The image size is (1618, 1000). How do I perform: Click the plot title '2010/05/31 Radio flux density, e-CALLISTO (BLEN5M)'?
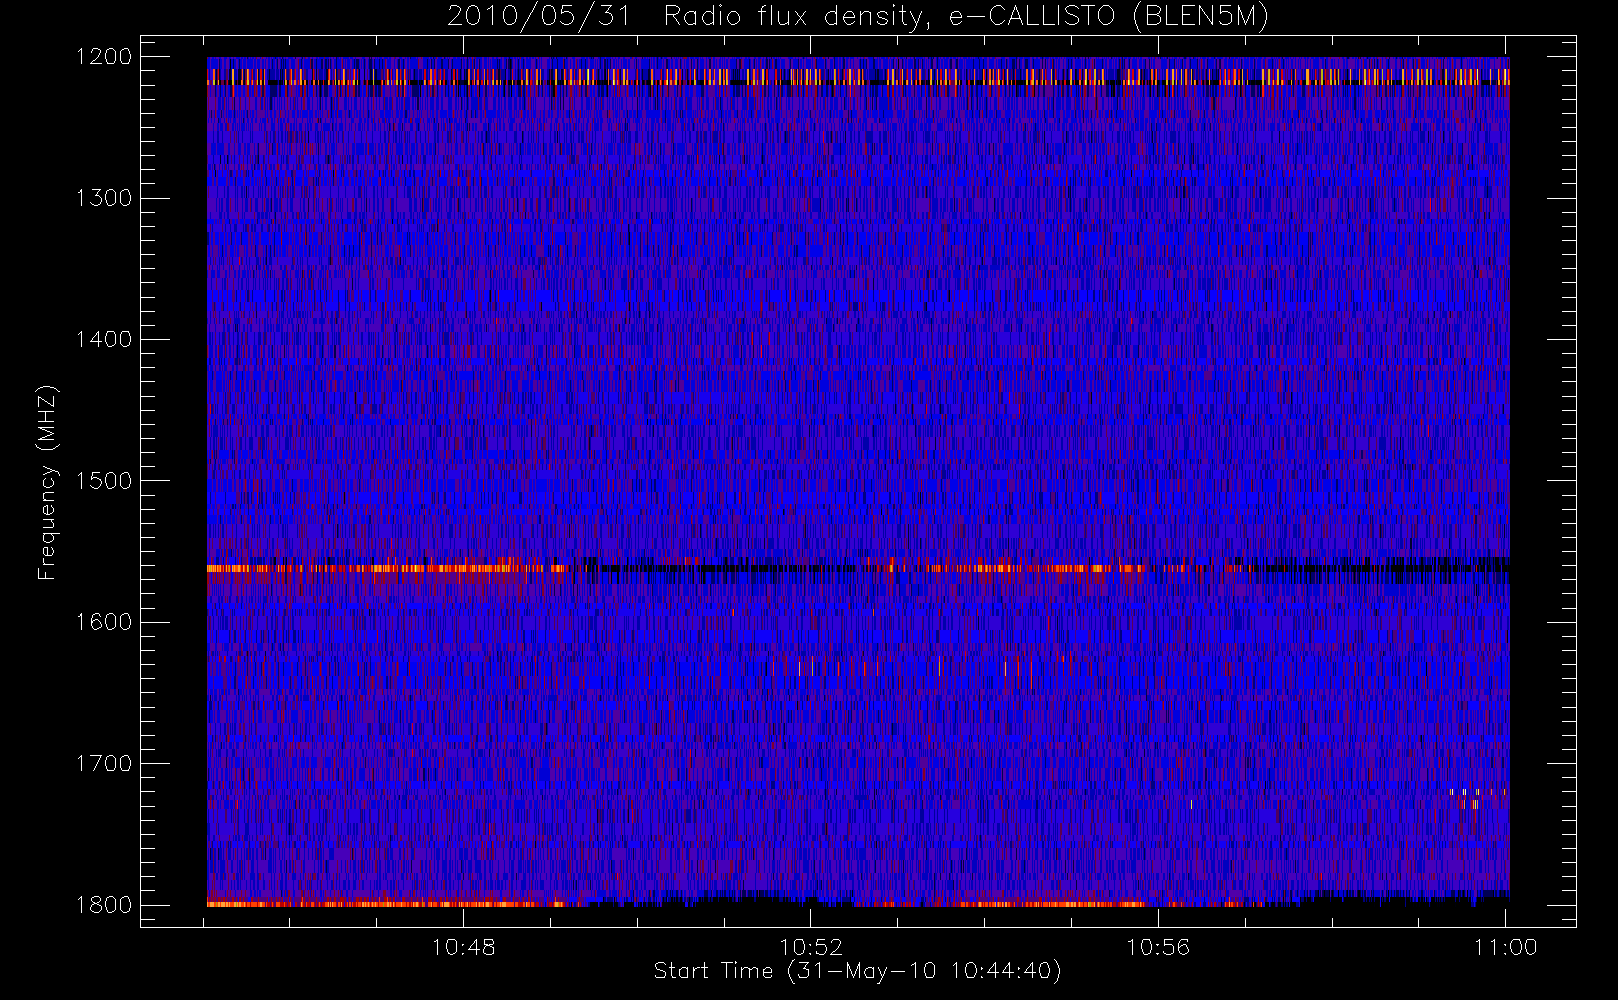(858, 17)
